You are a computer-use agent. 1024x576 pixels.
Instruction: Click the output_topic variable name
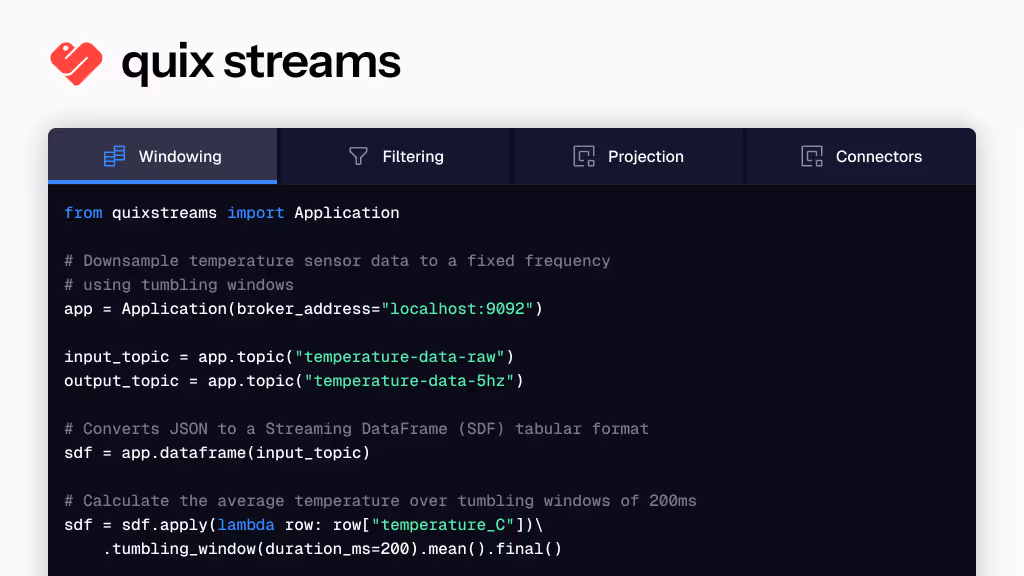[x=121, y=381]
